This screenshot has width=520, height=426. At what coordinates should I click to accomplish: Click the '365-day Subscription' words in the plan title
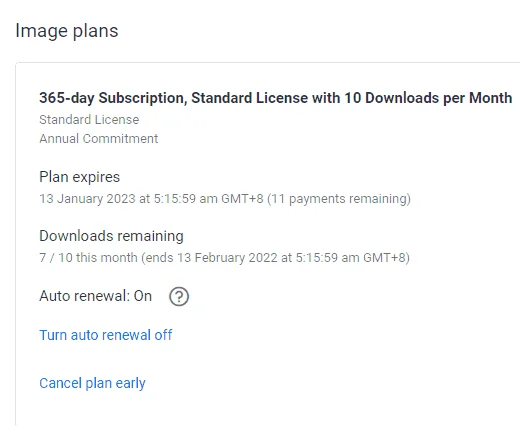click(111, 98)
